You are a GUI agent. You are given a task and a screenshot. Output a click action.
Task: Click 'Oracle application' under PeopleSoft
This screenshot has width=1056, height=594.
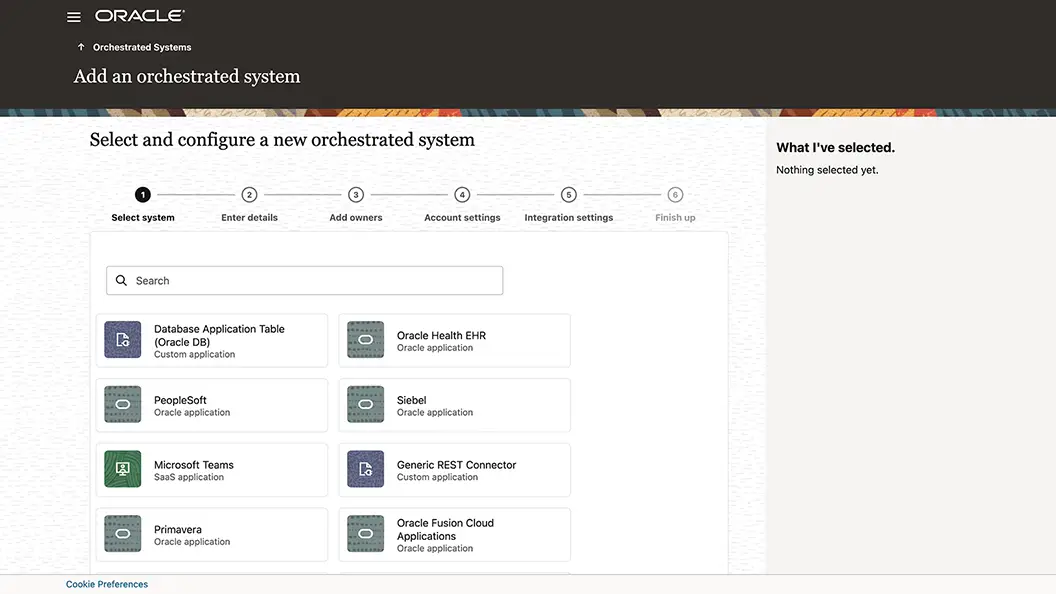pyautogui.click(x=192, y=412)
